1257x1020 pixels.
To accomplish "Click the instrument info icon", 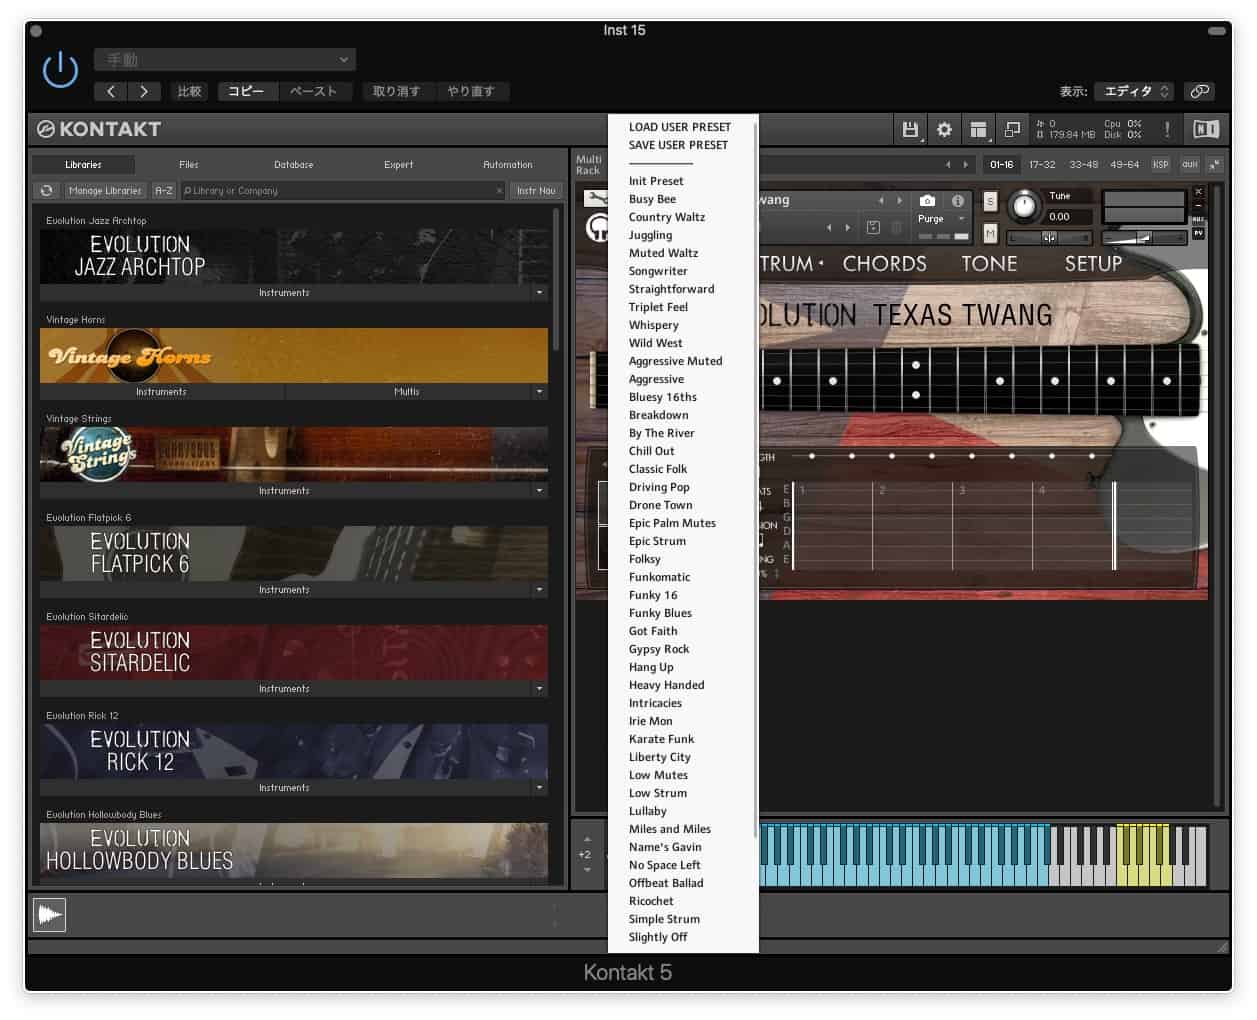I will click(x=958, y=200).
